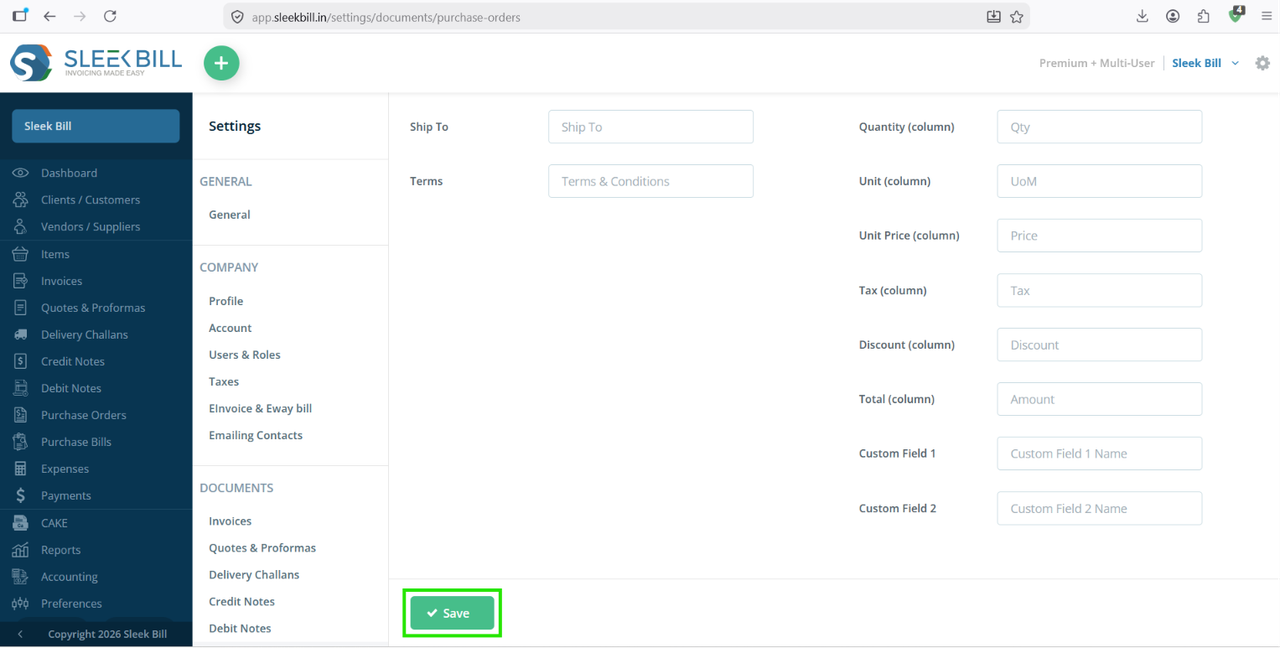The height and width of the screenshot is (648, 1280).
Task: Open Expenses from the sidebar
Action: click(x=65, y=469)
